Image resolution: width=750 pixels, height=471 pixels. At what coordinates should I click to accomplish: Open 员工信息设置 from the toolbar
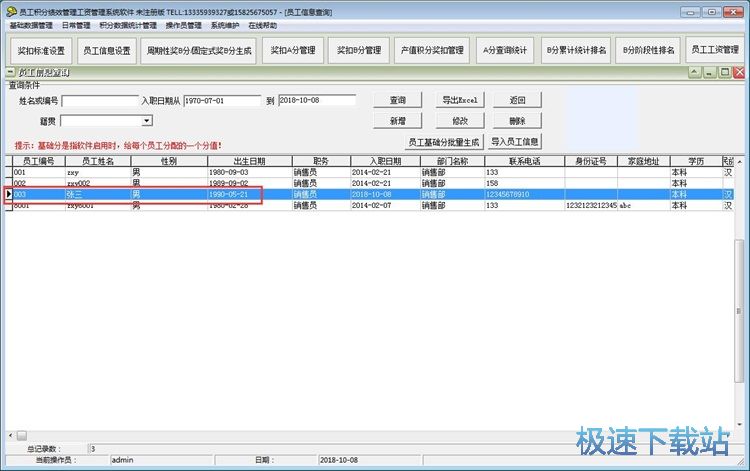(x=107, y=51)
